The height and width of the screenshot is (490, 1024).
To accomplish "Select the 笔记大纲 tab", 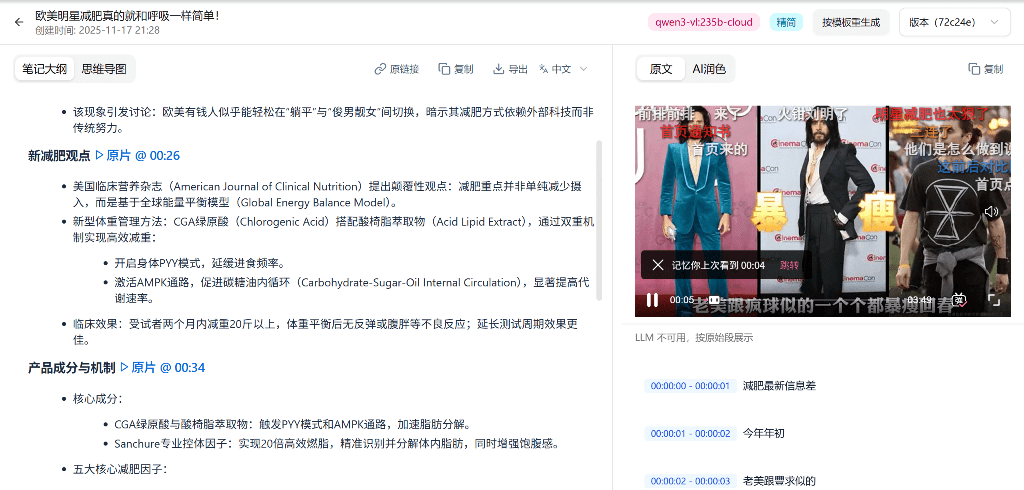I will coord(45,69).
